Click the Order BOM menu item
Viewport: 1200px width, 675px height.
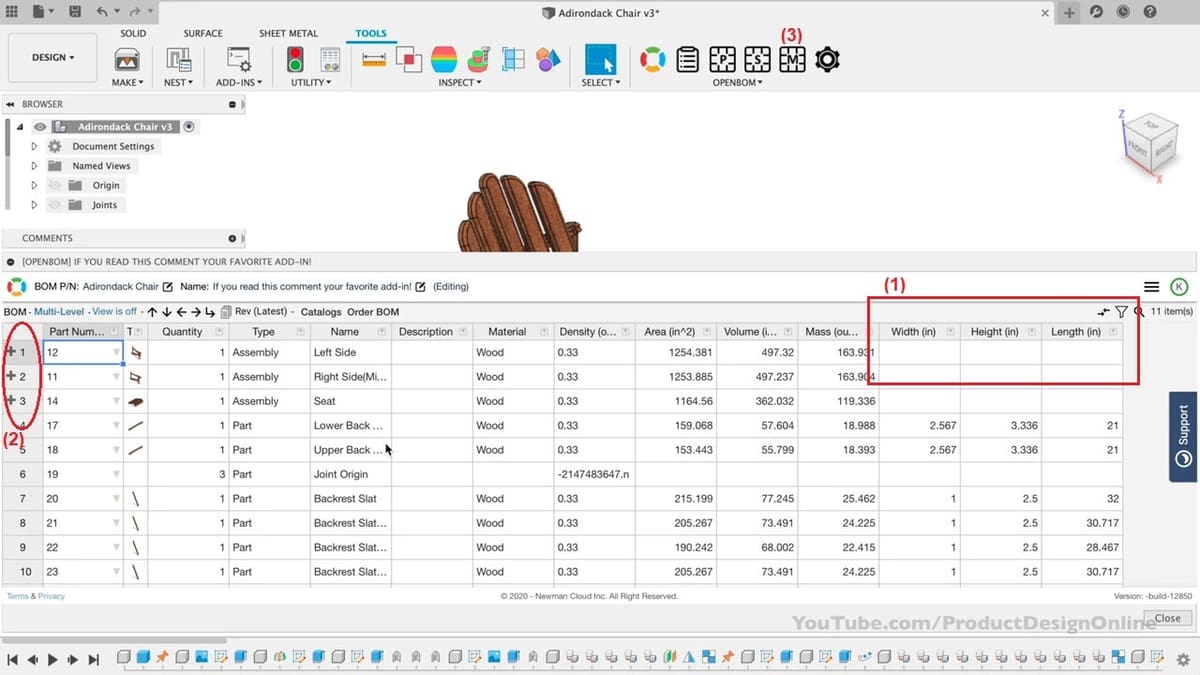point(373,312)
